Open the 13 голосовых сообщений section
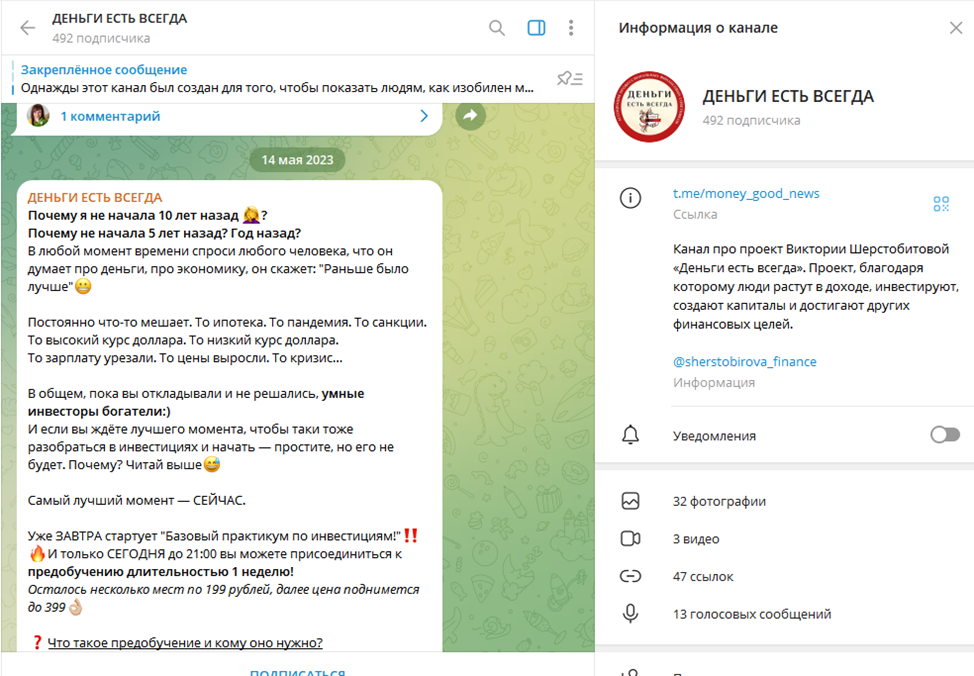The height and width of the screenshot is (676, 974). (x=784, y=614)
